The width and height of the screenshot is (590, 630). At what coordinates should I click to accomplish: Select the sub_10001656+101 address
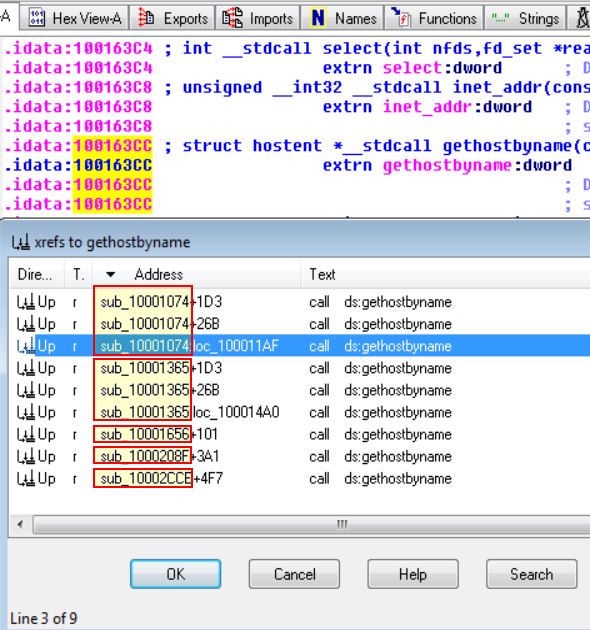[x=159, y=435]
